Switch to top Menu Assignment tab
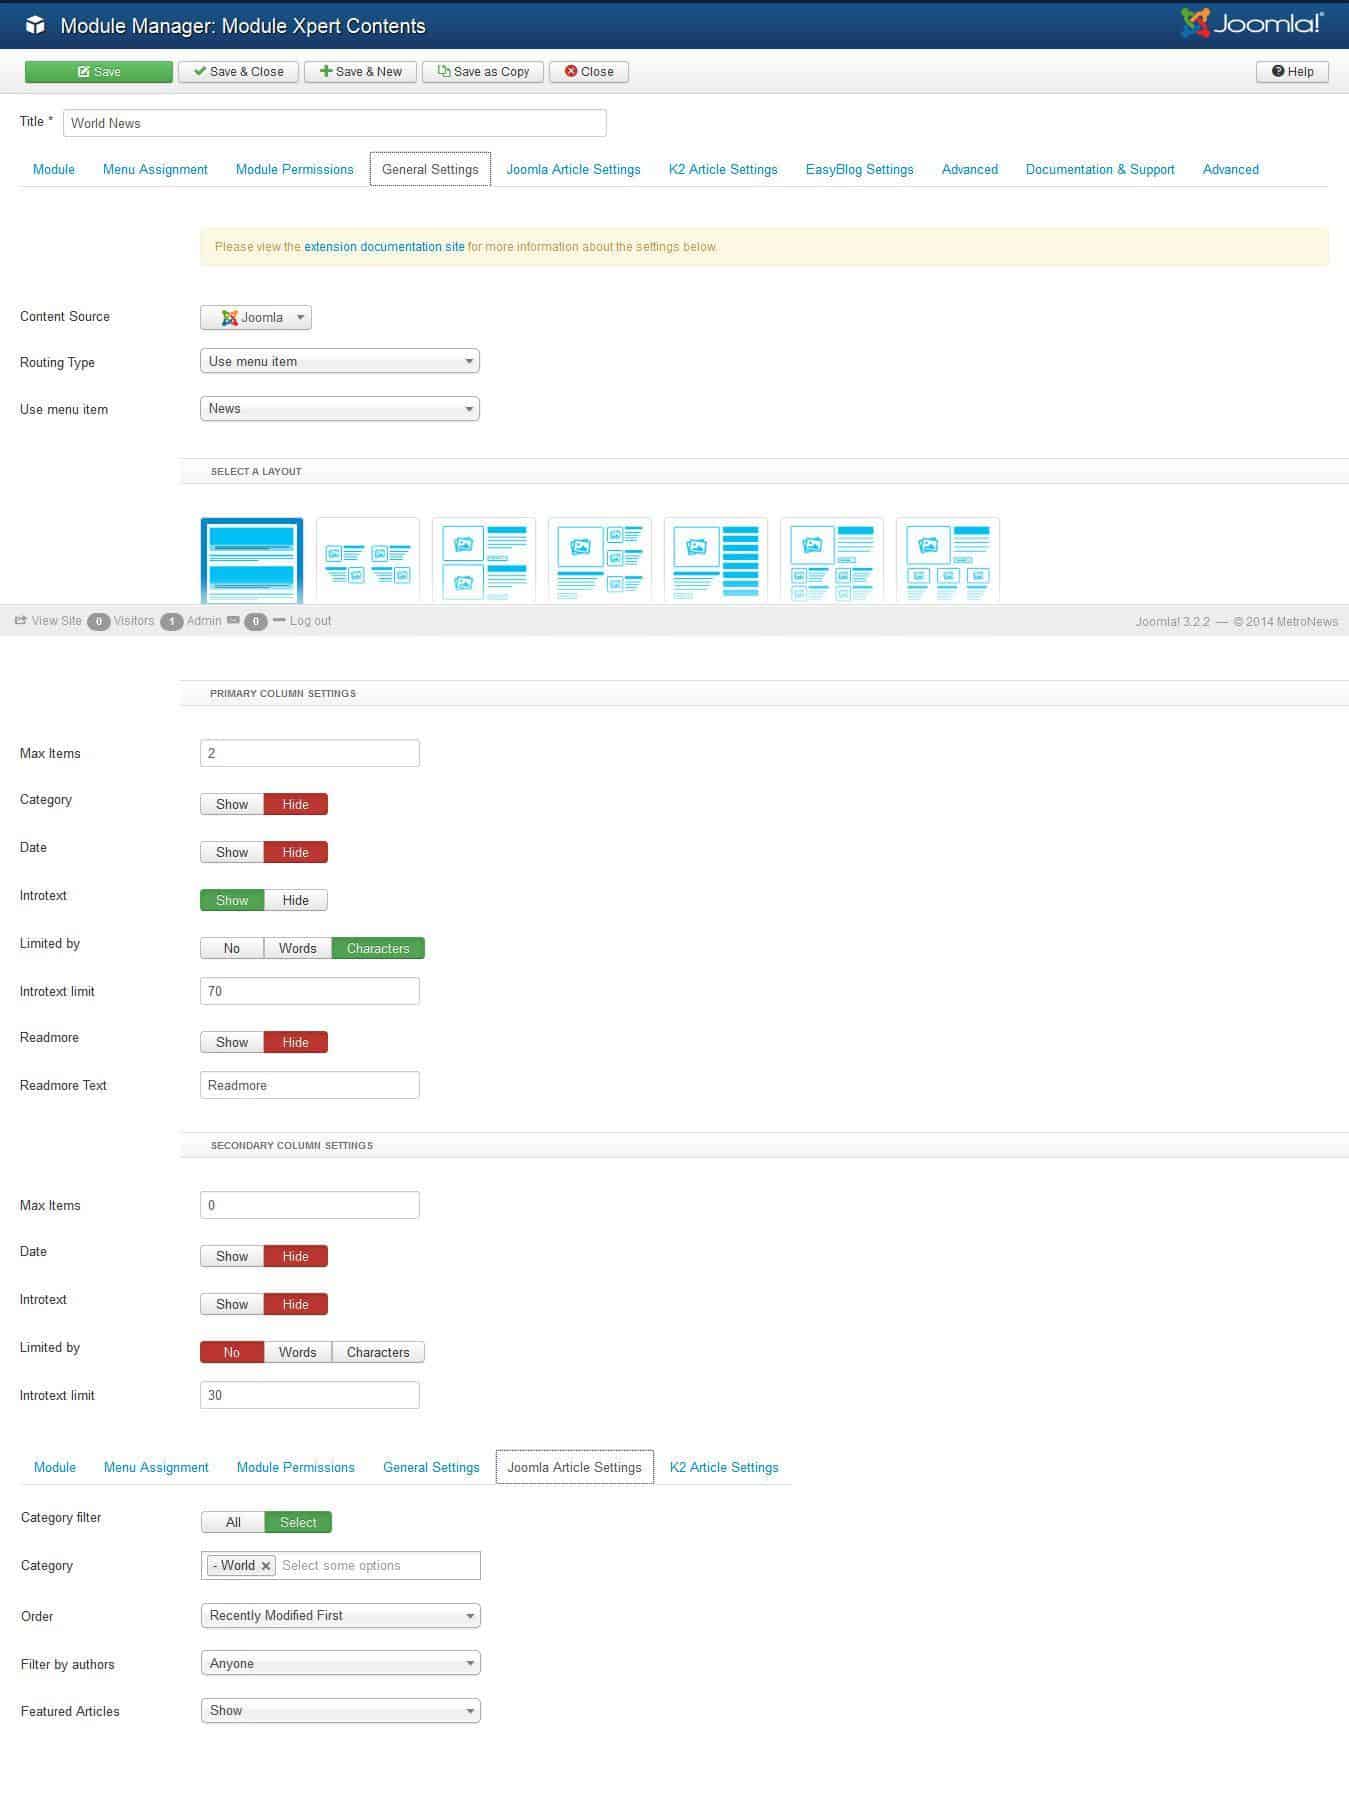The width and height of the screenshot is (1349, 1811). point(155,169)
